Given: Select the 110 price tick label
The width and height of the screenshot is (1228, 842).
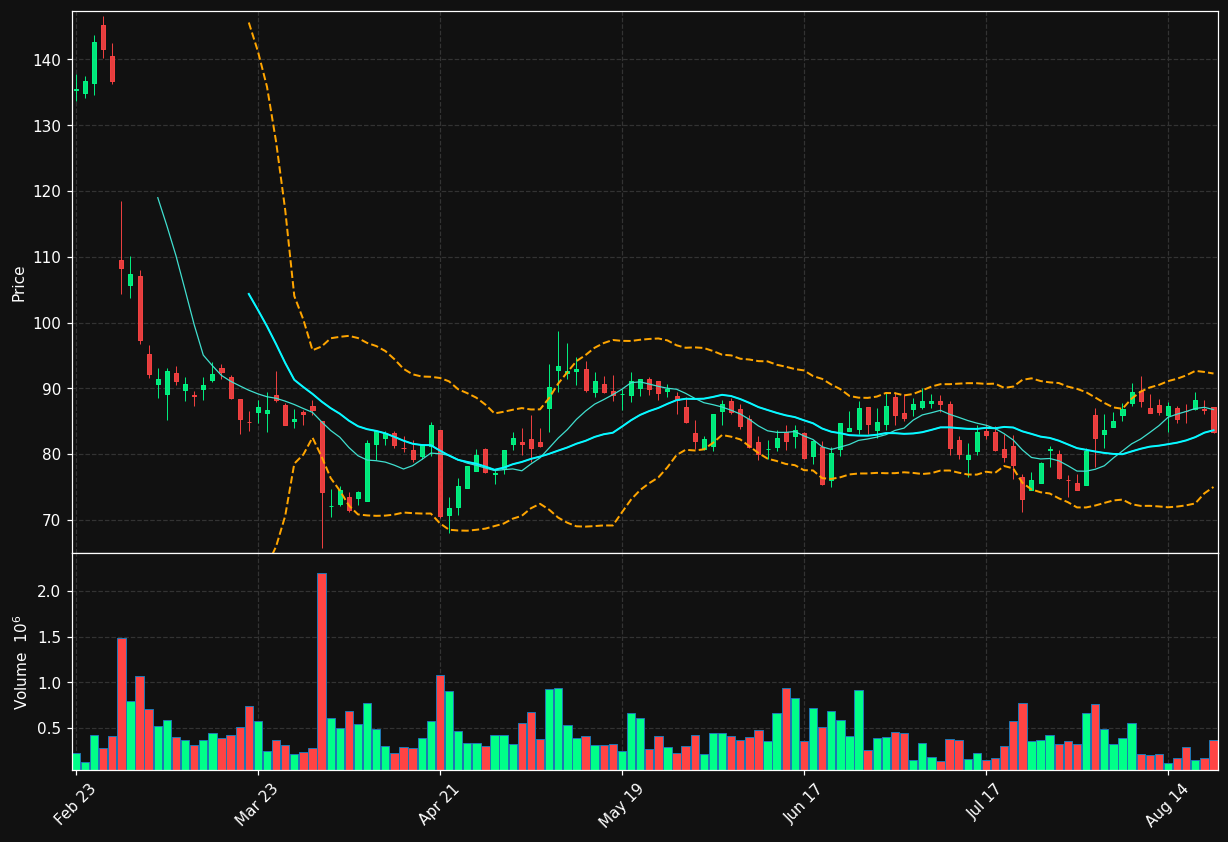Looking at the screenshot, I should [x=47, y=258].
